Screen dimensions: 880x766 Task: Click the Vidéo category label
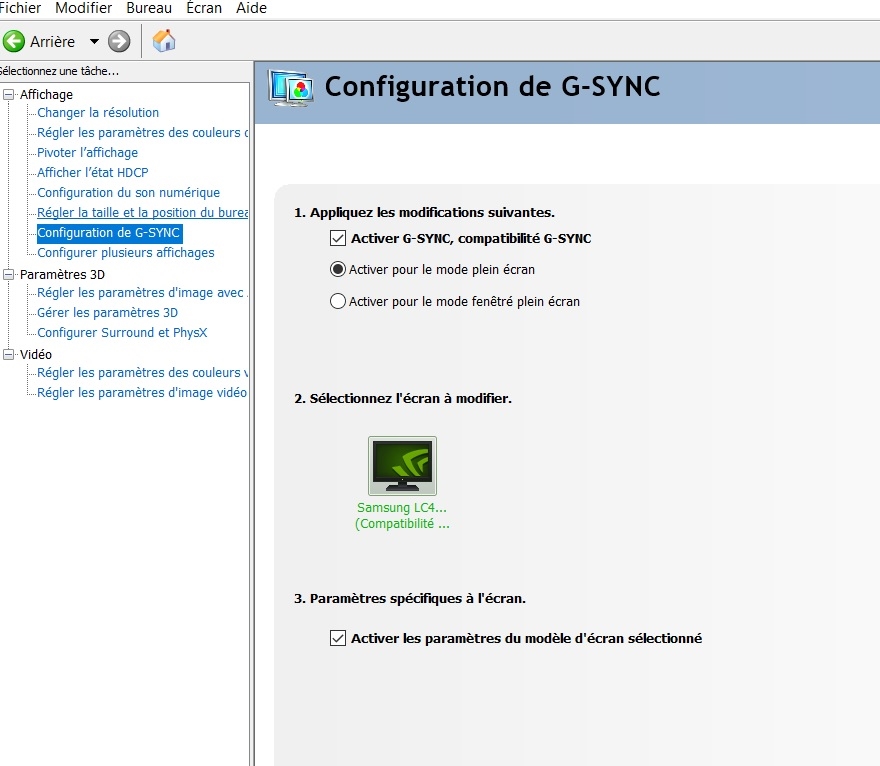pos(36,354)
